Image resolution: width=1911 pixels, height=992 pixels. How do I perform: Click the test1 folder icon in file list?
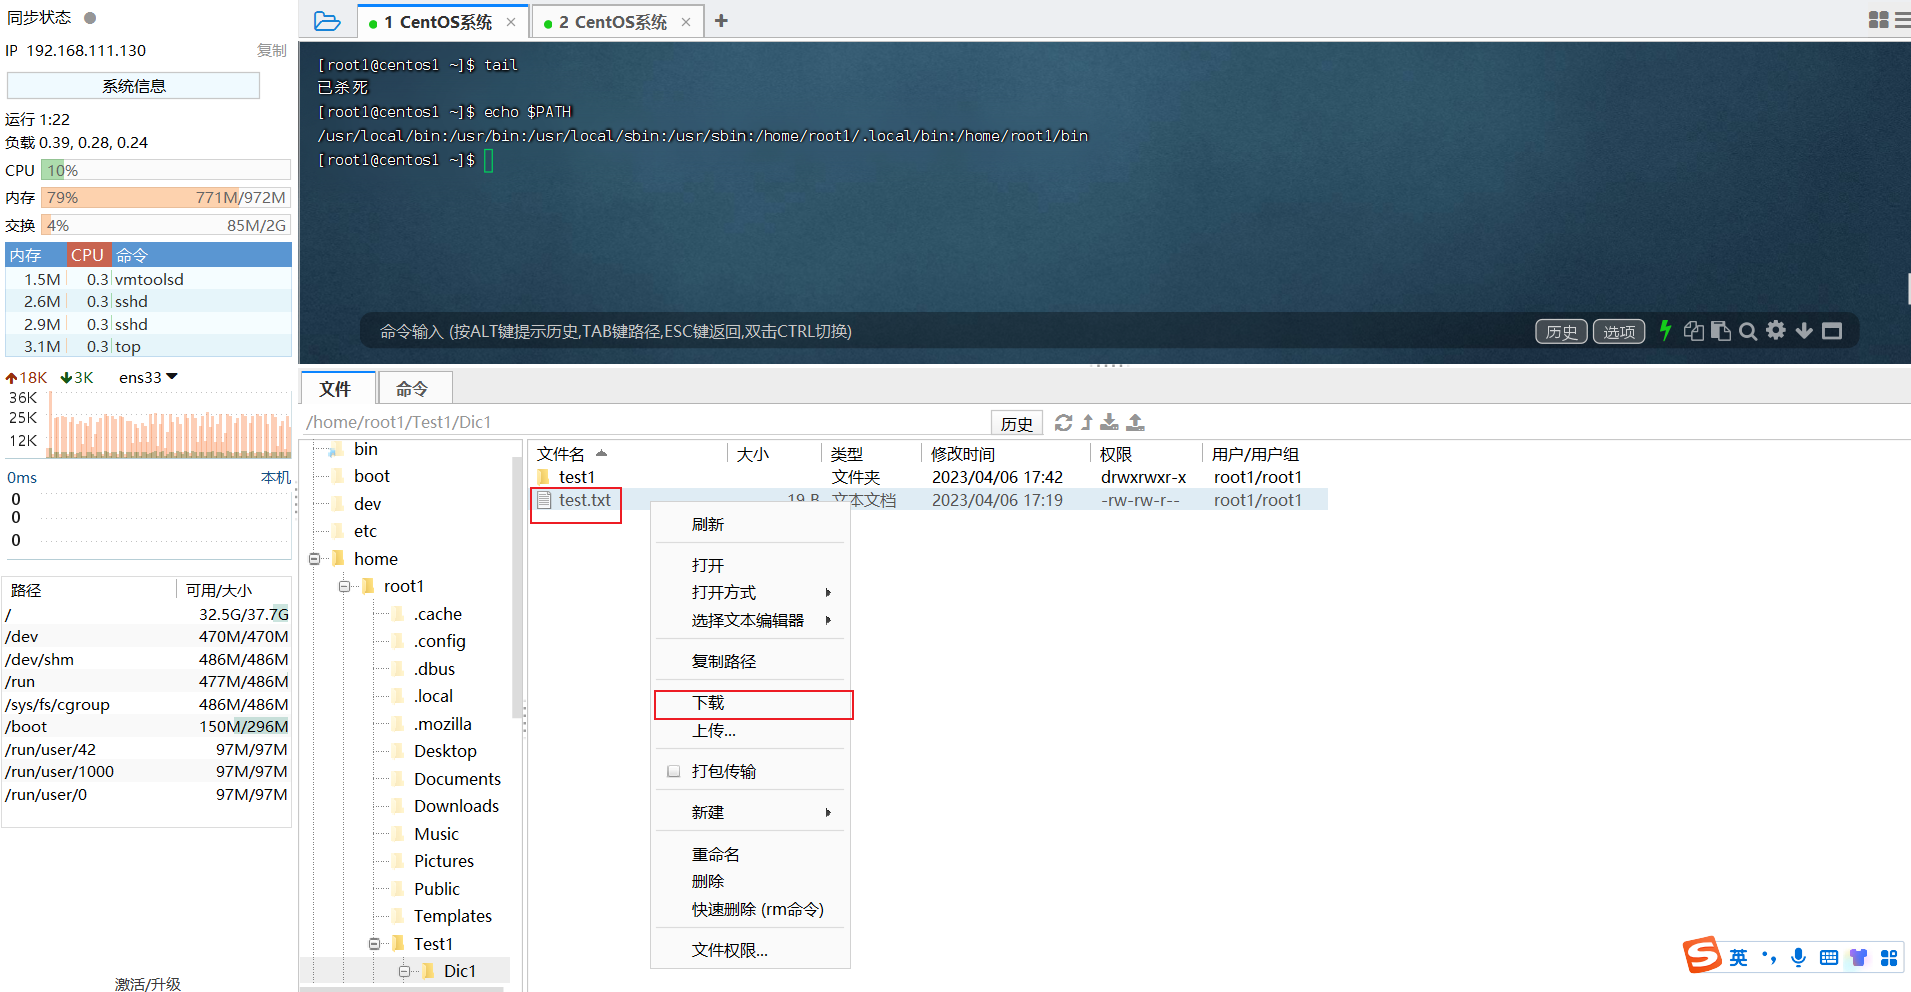click(543, 477)
